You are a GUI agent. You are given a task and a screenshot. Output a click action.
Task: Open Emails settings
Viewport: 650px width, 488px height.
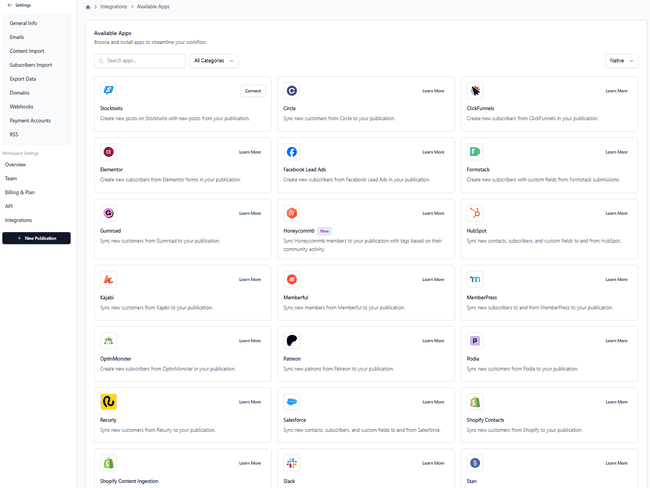(17, 37)
